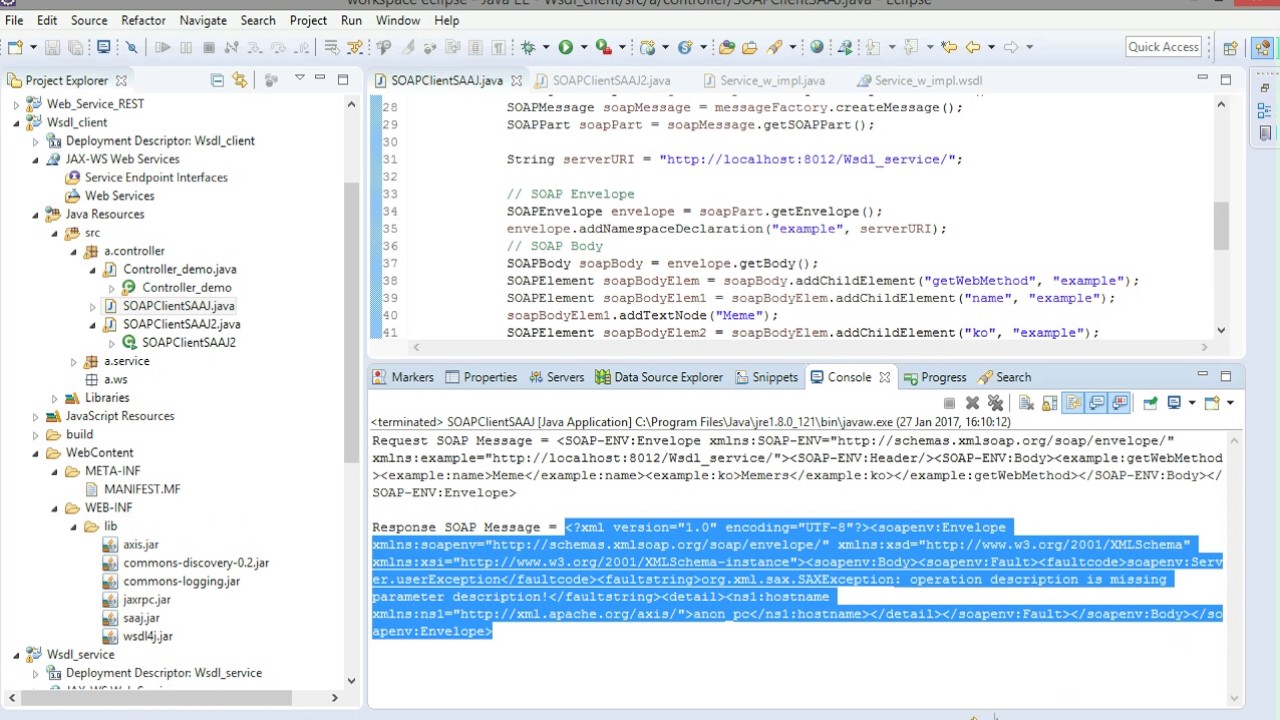Screen dimensions: 1280x720
Task: Open the Servers view tab
Action: pyautogui.click(x=556, y=377)
